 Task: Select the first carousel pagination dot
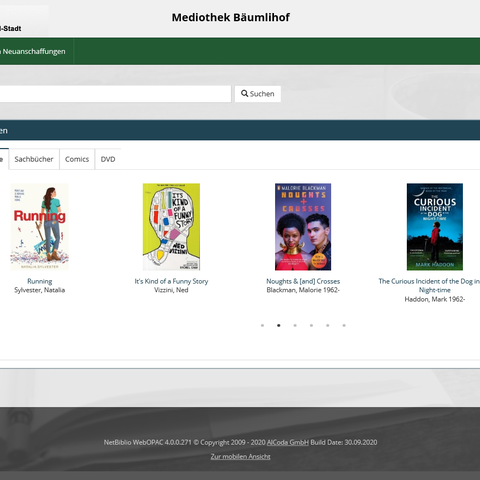pyautogui.click(x=262, y=325)
